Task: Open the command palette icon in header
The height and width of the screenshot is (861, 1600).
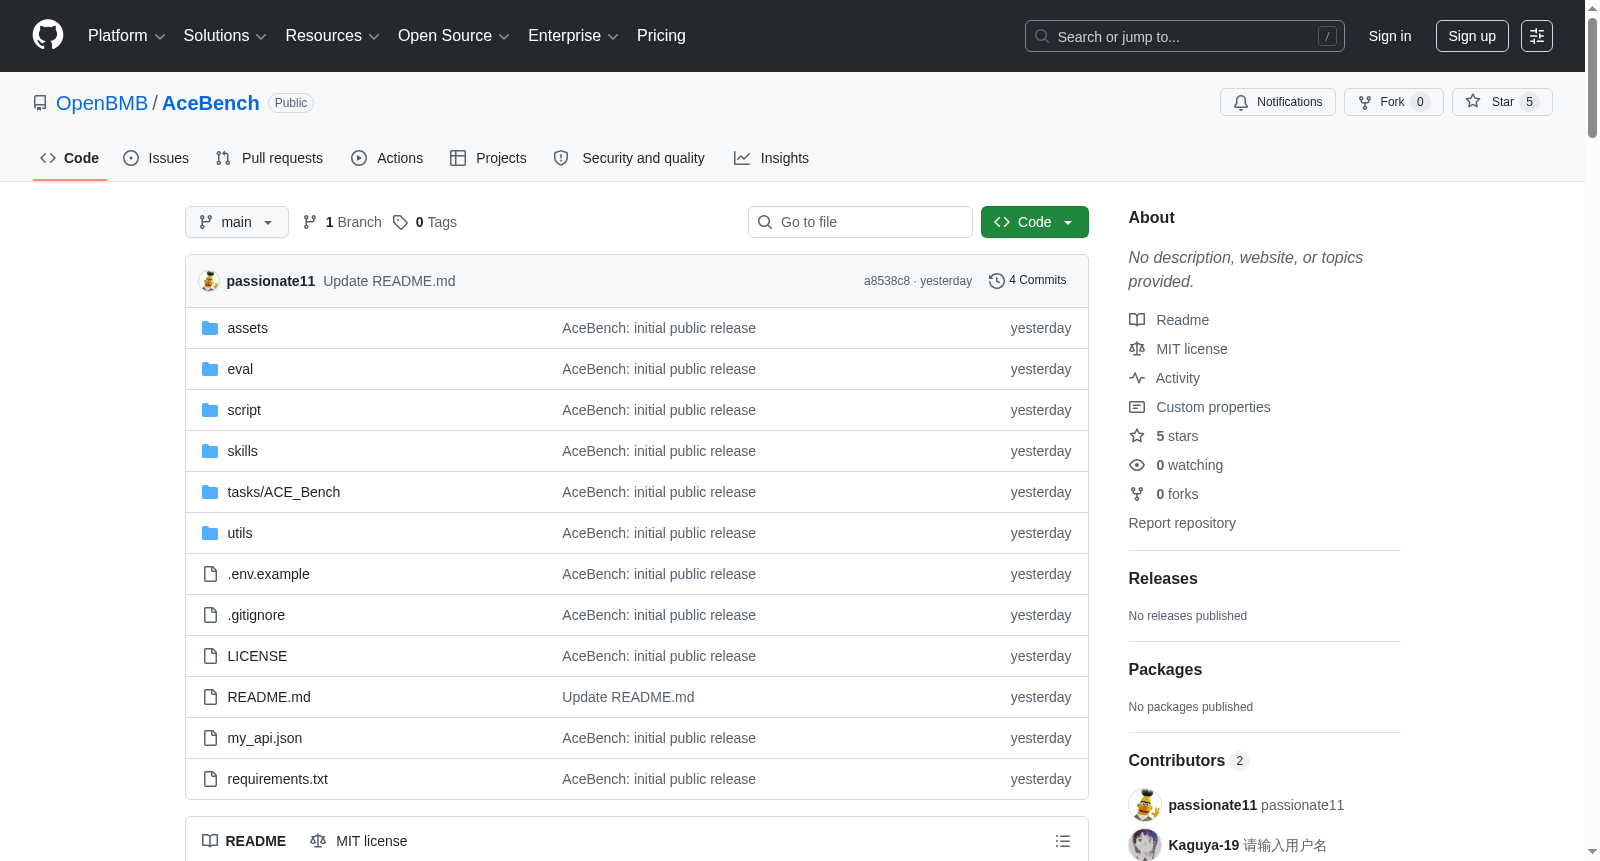Action: click(1536, 36)
